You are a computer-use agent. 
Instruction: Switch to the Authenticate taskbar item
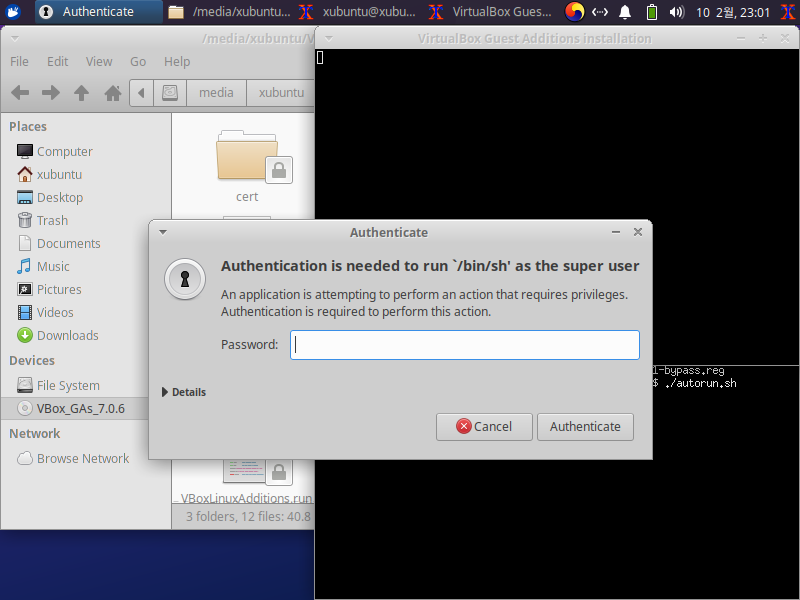pyautogui.click(x=98, y=12)
